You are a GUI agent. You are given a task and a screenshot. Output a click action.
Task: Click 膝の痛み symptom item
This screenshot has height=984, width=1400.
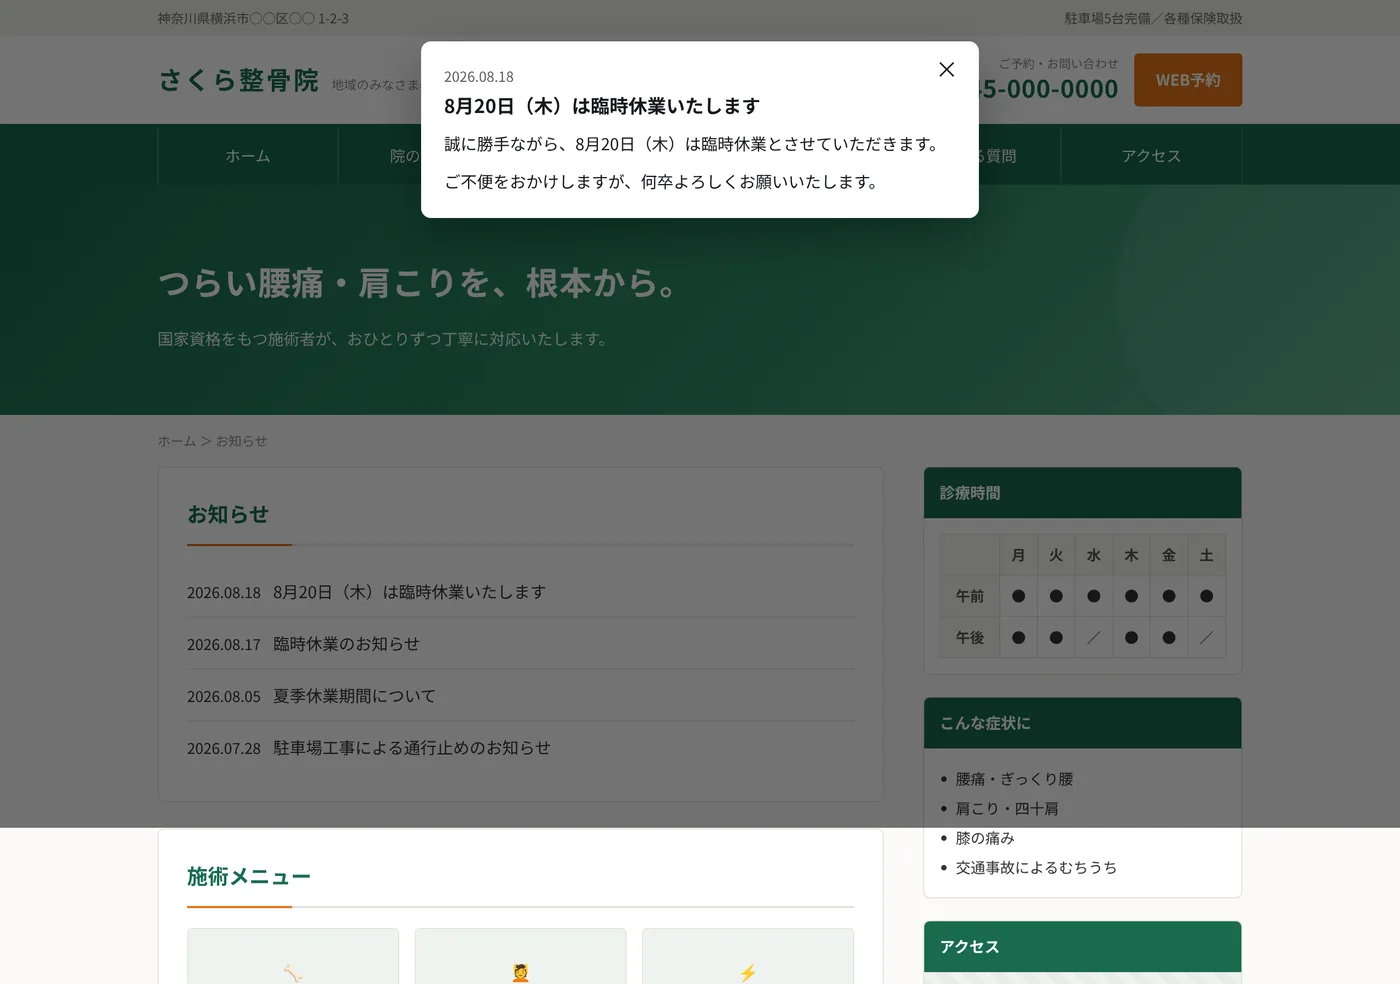click(x=985, y=838)
